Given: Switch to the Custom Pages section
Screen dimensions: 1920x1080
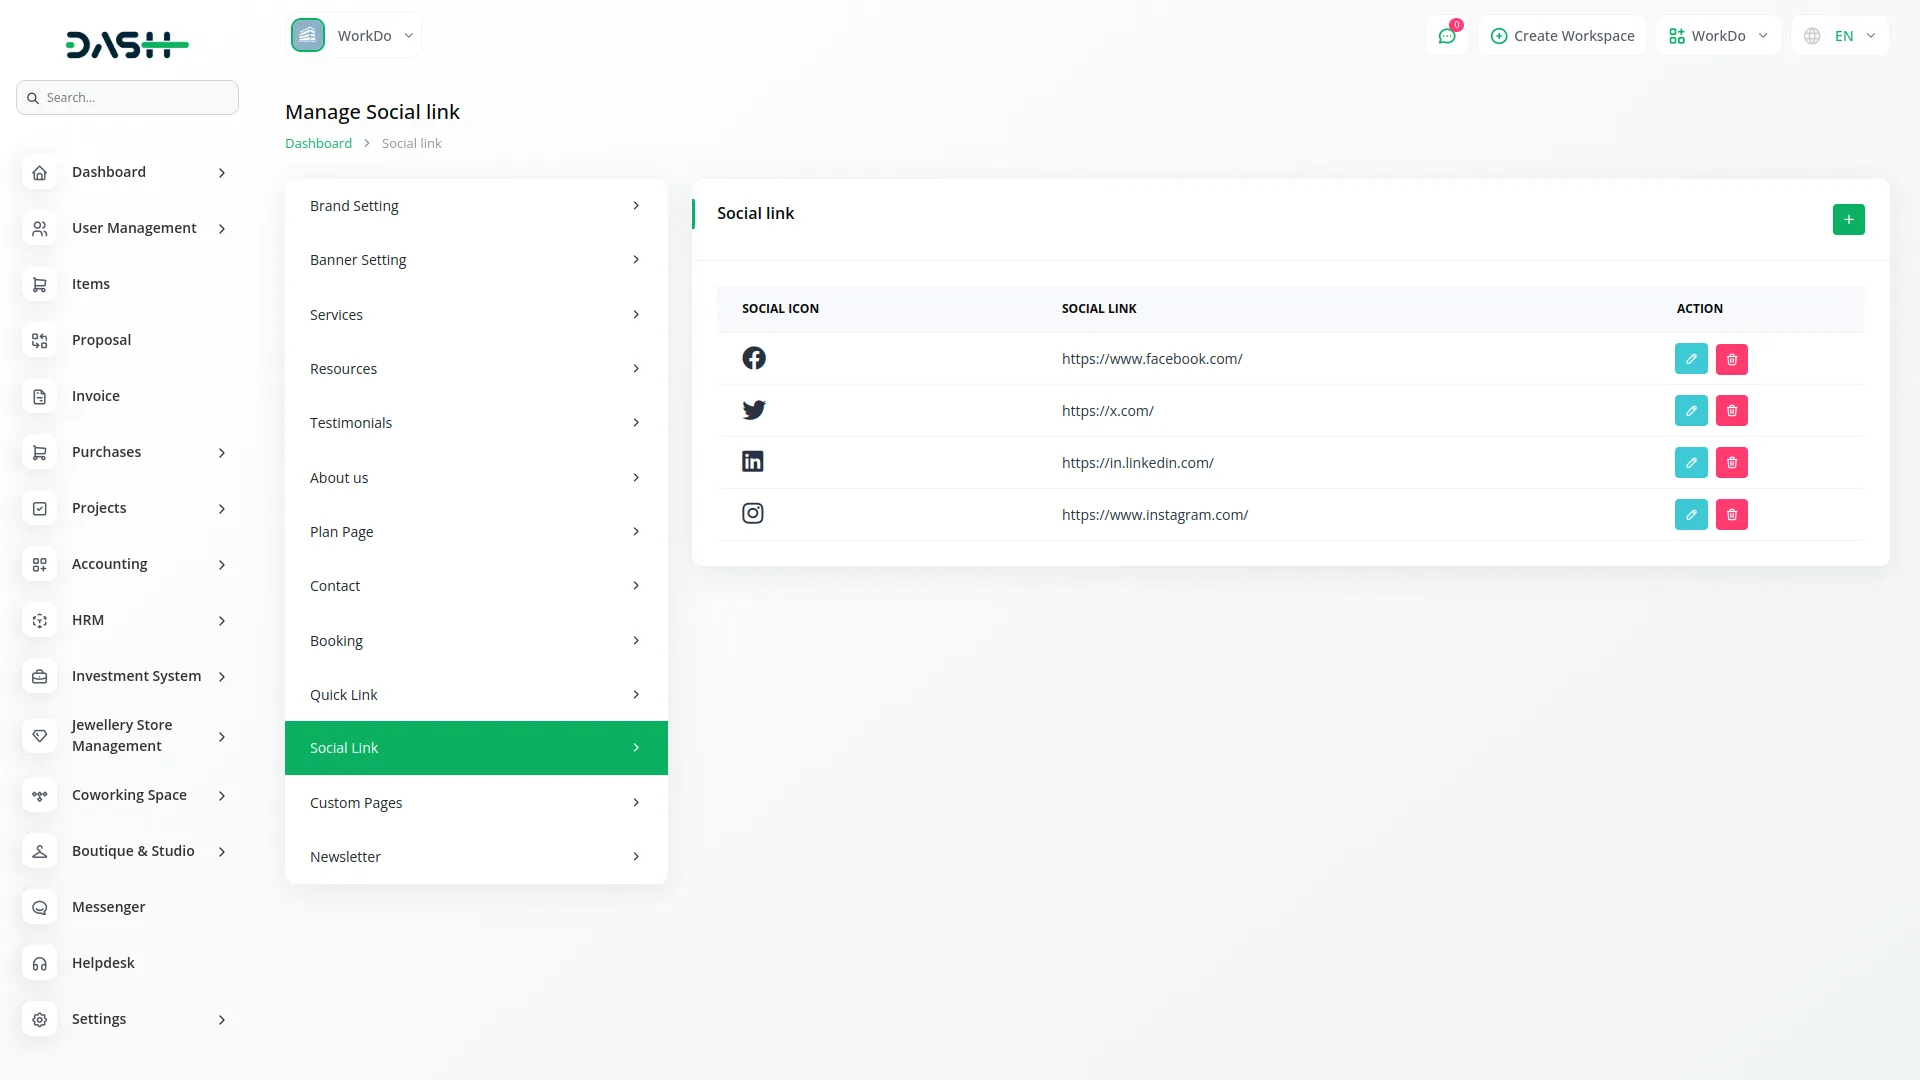Looking at the screenshot, I should pos(475,802).
